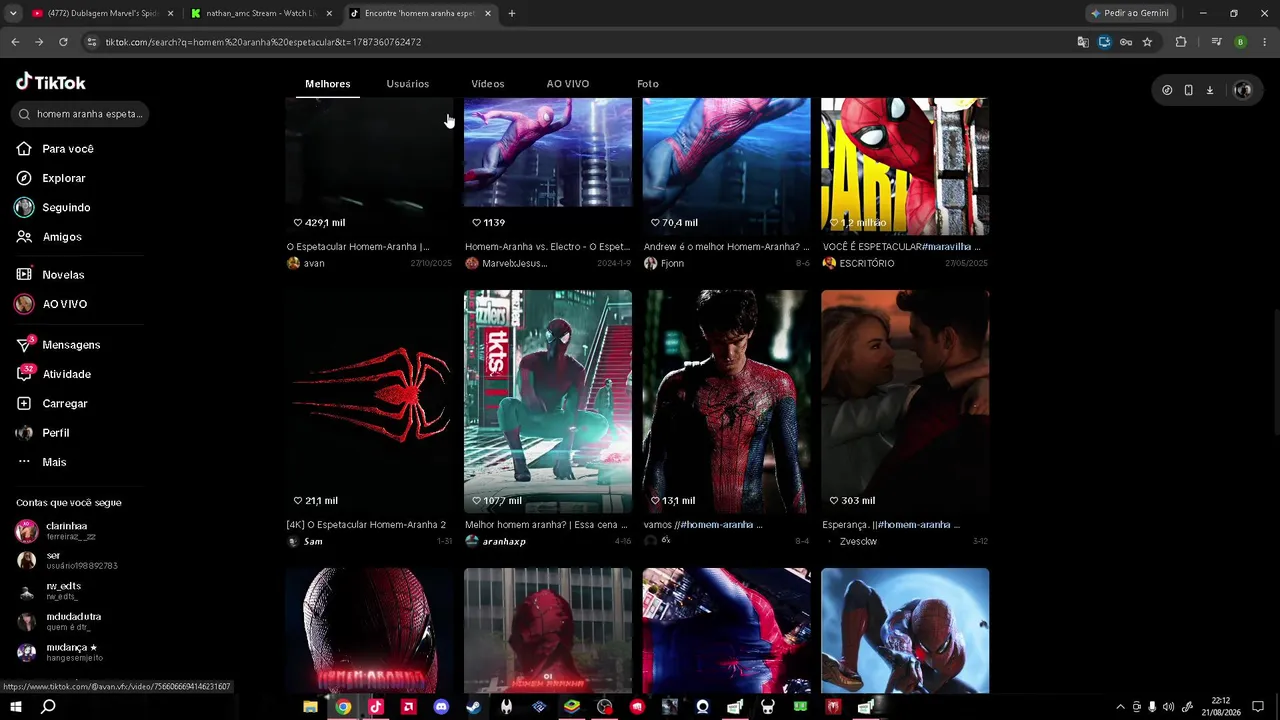The width and height of the screenshot is (1280, 720).
Task: Open the Amigos people icon
Action: point(24,237)
